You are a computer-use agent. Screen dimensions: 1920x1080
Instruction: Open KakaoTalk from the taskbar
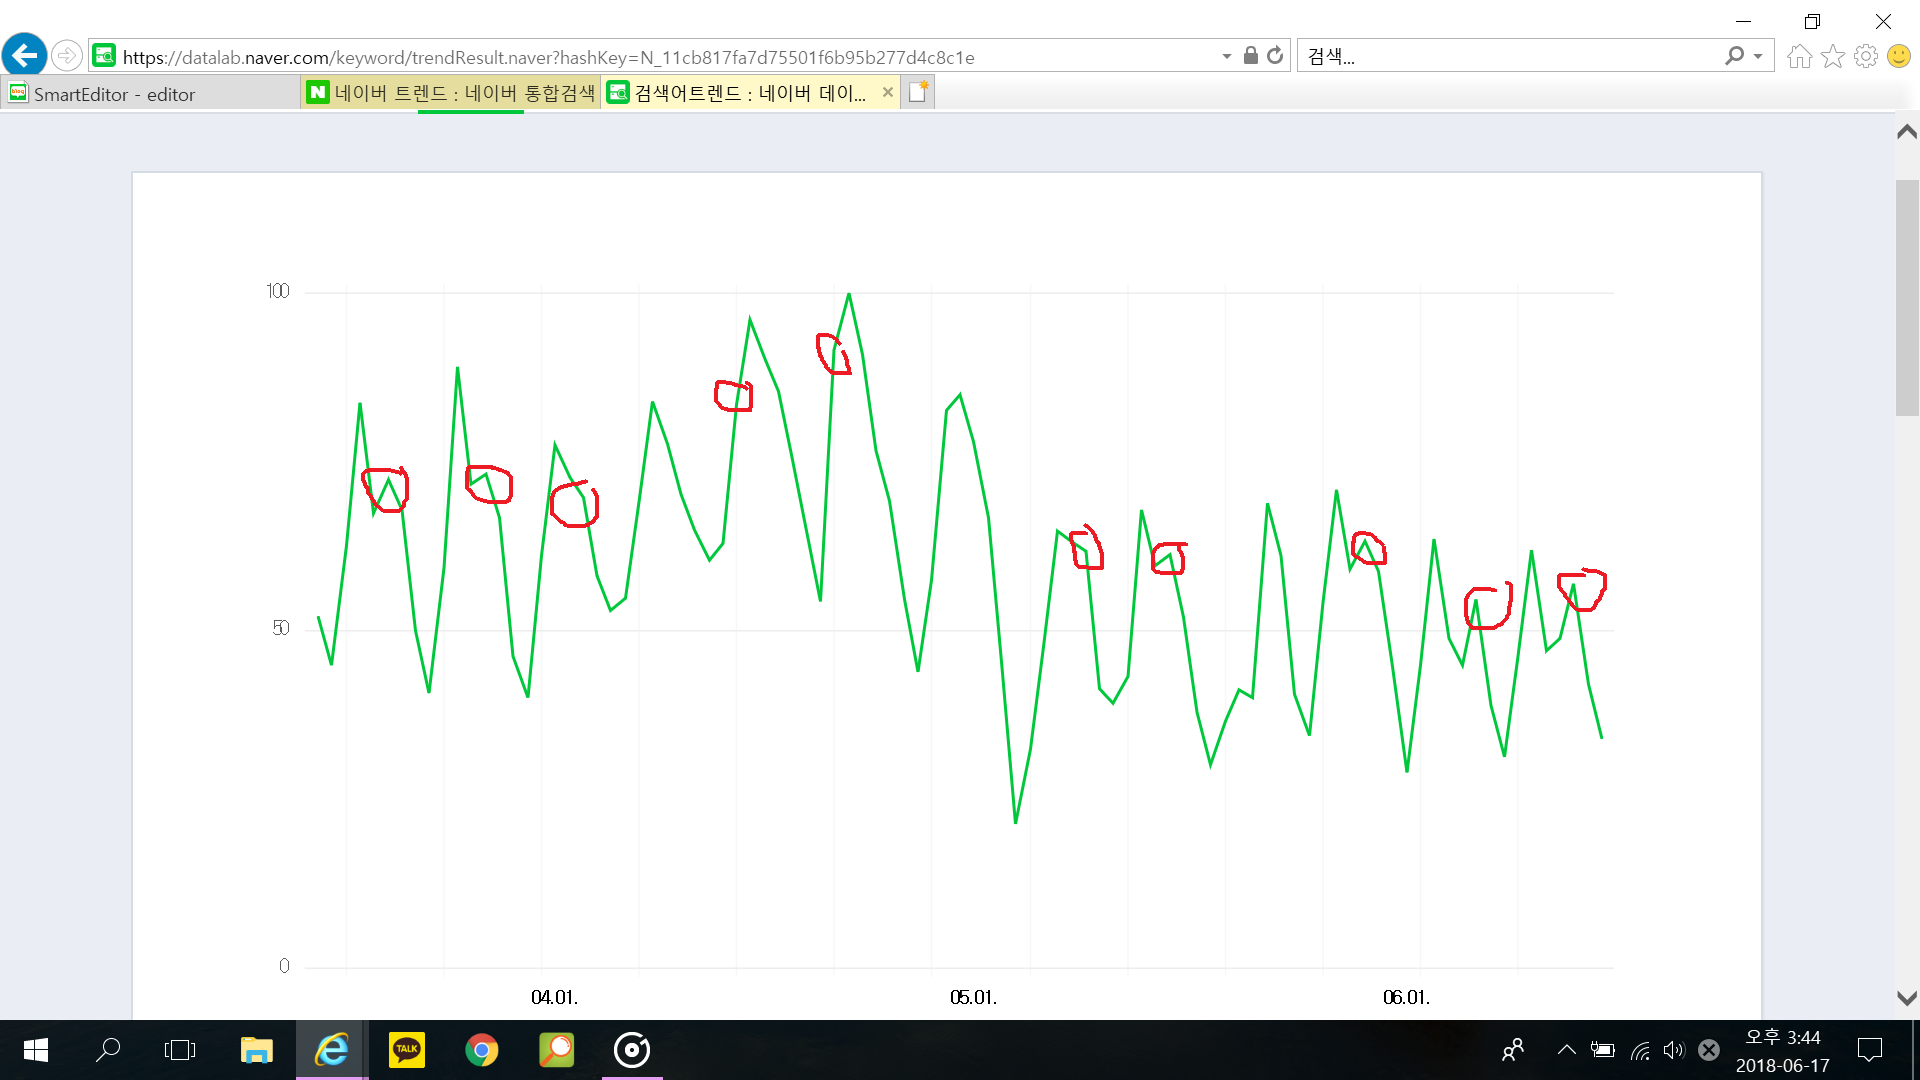pos(406,1050)
